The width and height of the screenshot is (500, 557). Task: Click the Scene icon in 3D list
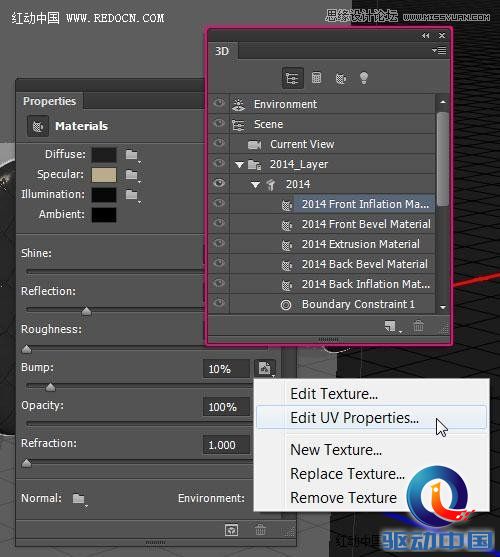click(238, 125)
